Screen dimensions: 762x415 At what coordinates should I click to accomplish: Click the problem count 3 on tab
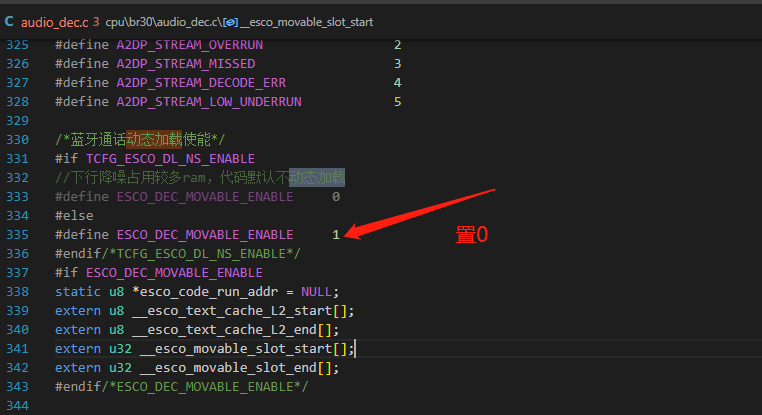coord(96,22)
